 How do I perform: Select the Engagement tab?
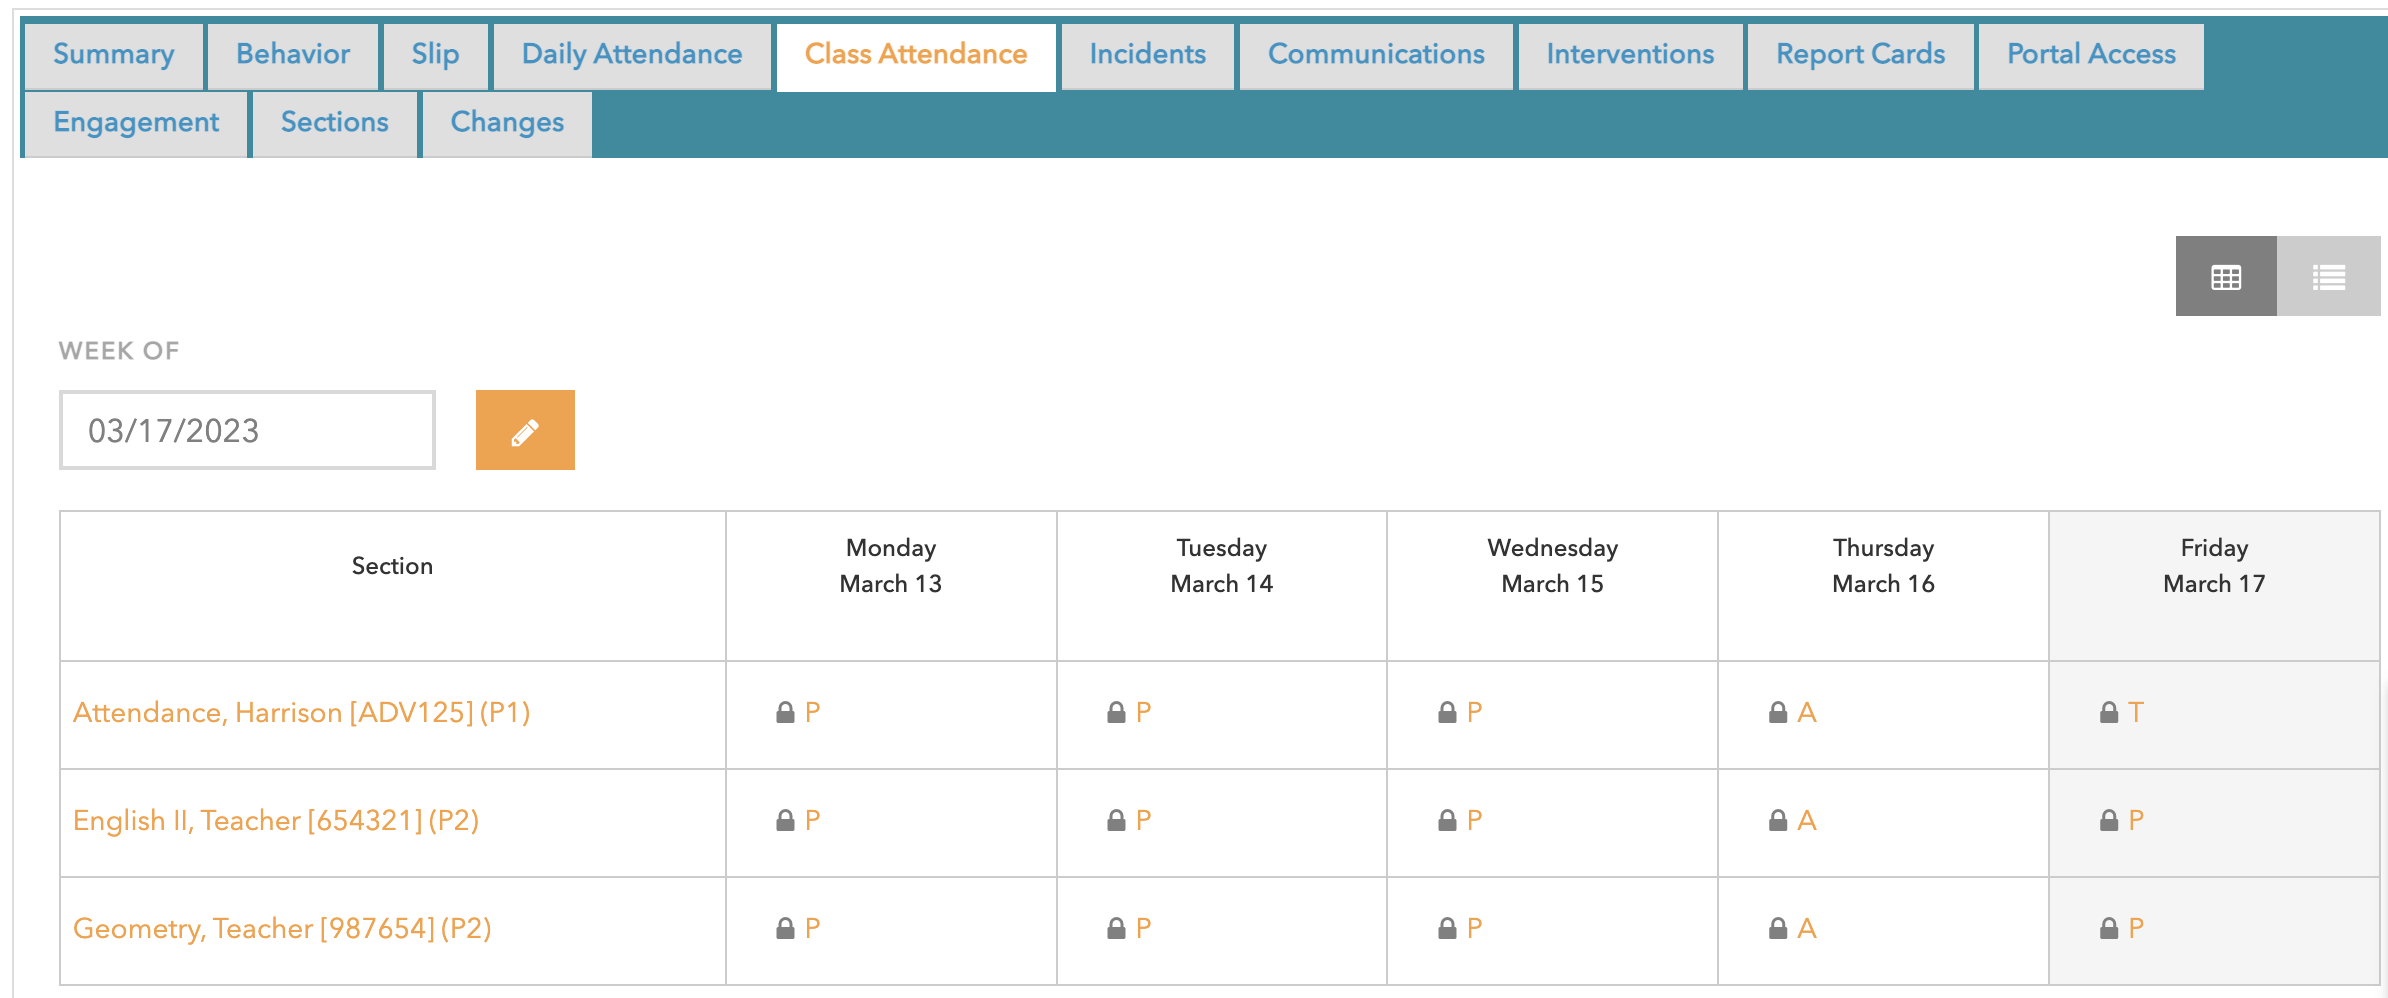coord(136,123)
